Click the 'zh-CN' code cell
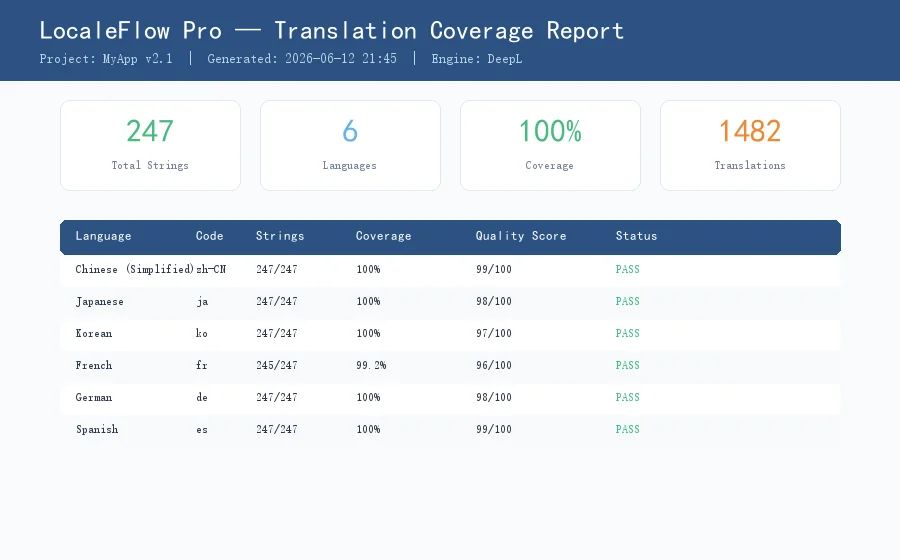 click(x=211, y=269)
